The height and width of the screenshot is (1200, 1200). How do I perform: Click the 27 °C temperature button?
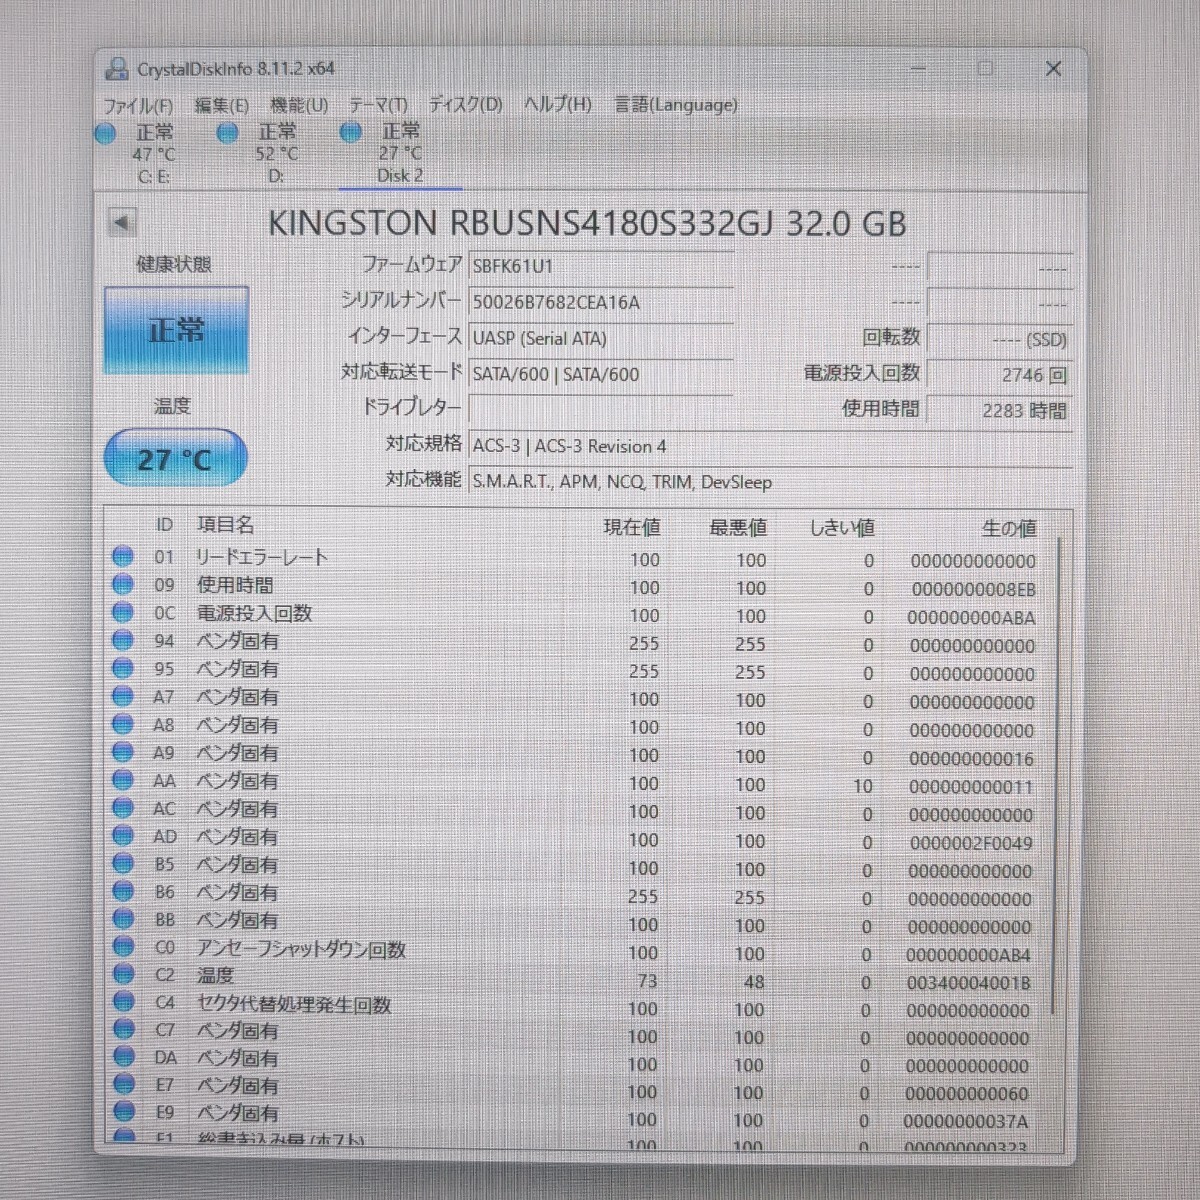pyautogui.click(x=175, y=459)
